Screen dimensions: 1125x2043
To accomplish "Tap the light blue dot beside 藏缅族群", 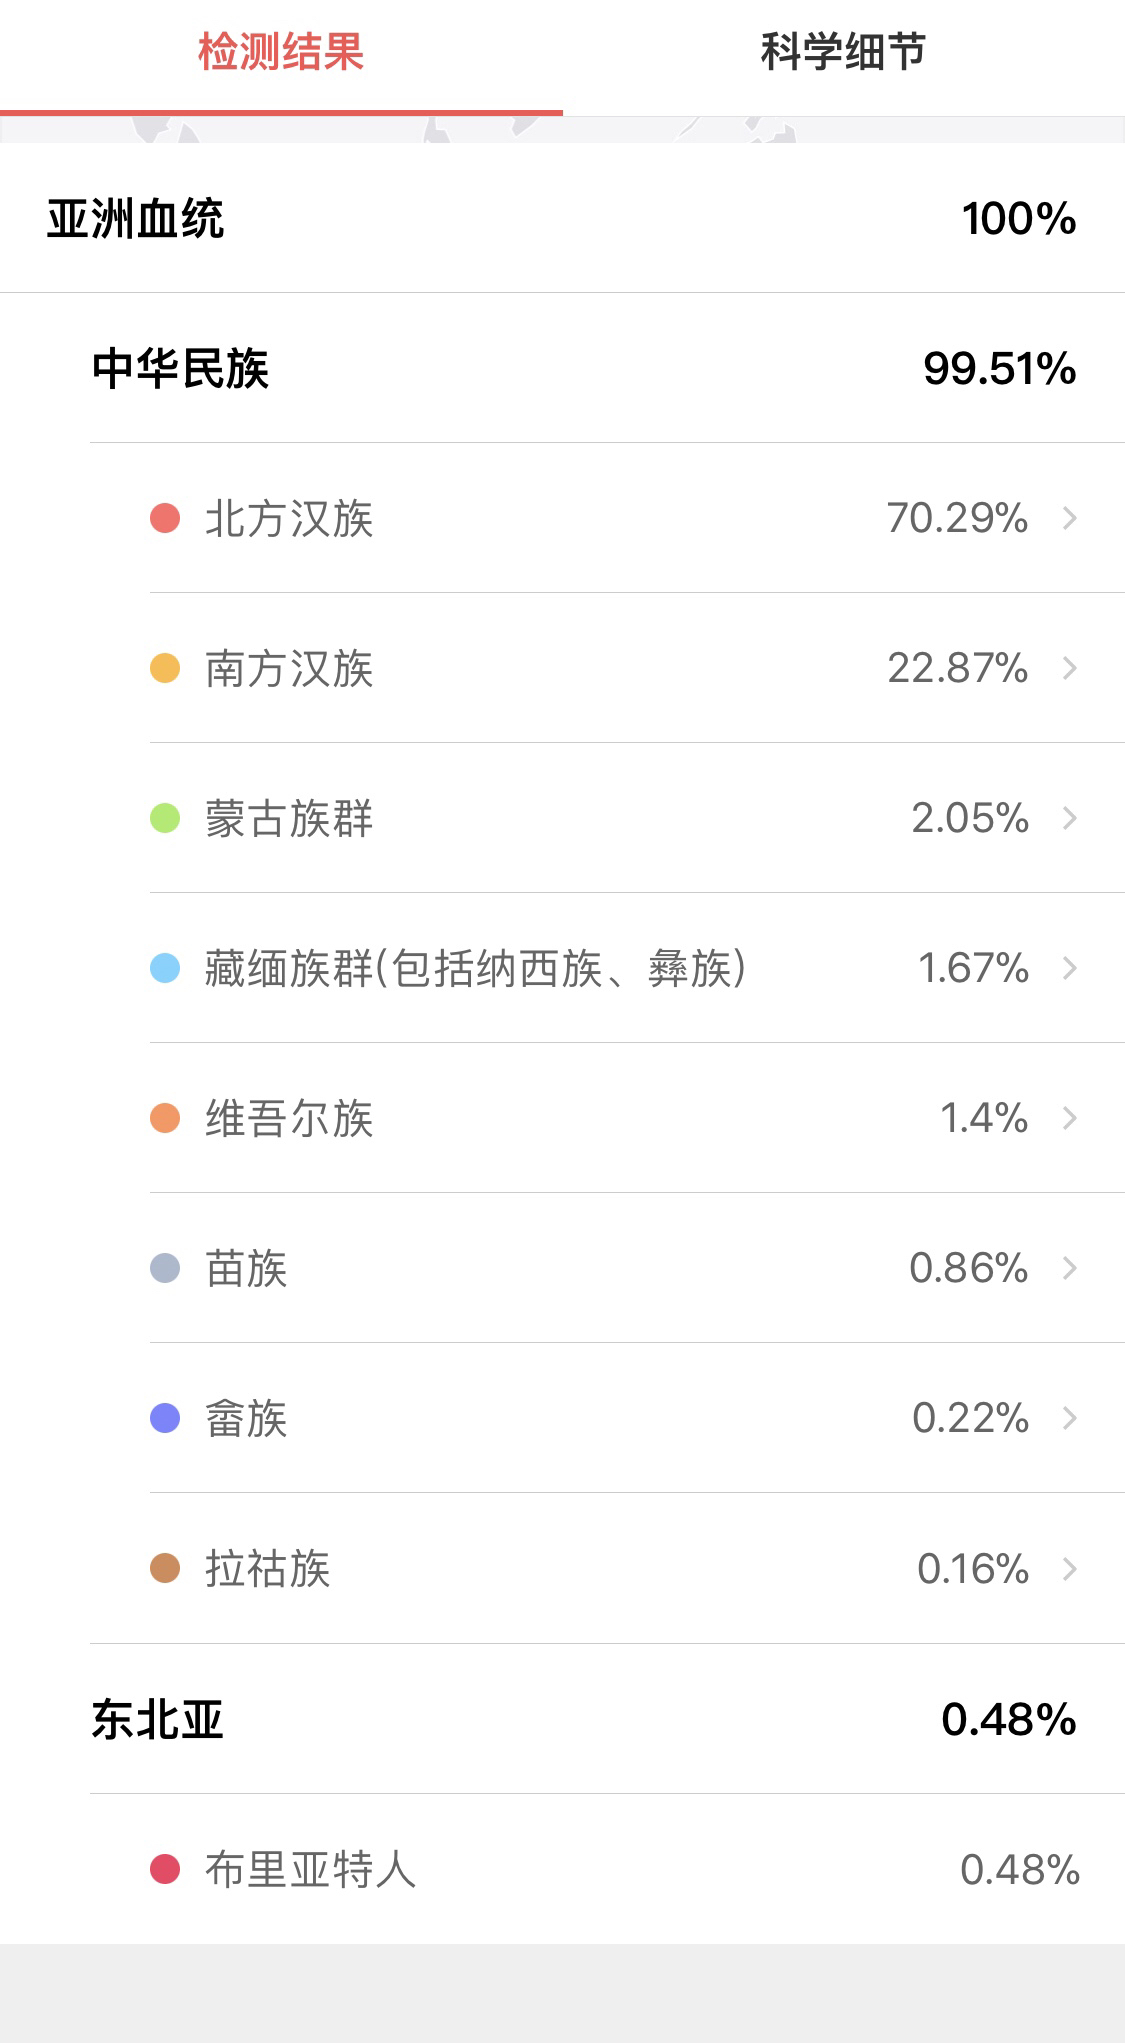I will [165, 968].
